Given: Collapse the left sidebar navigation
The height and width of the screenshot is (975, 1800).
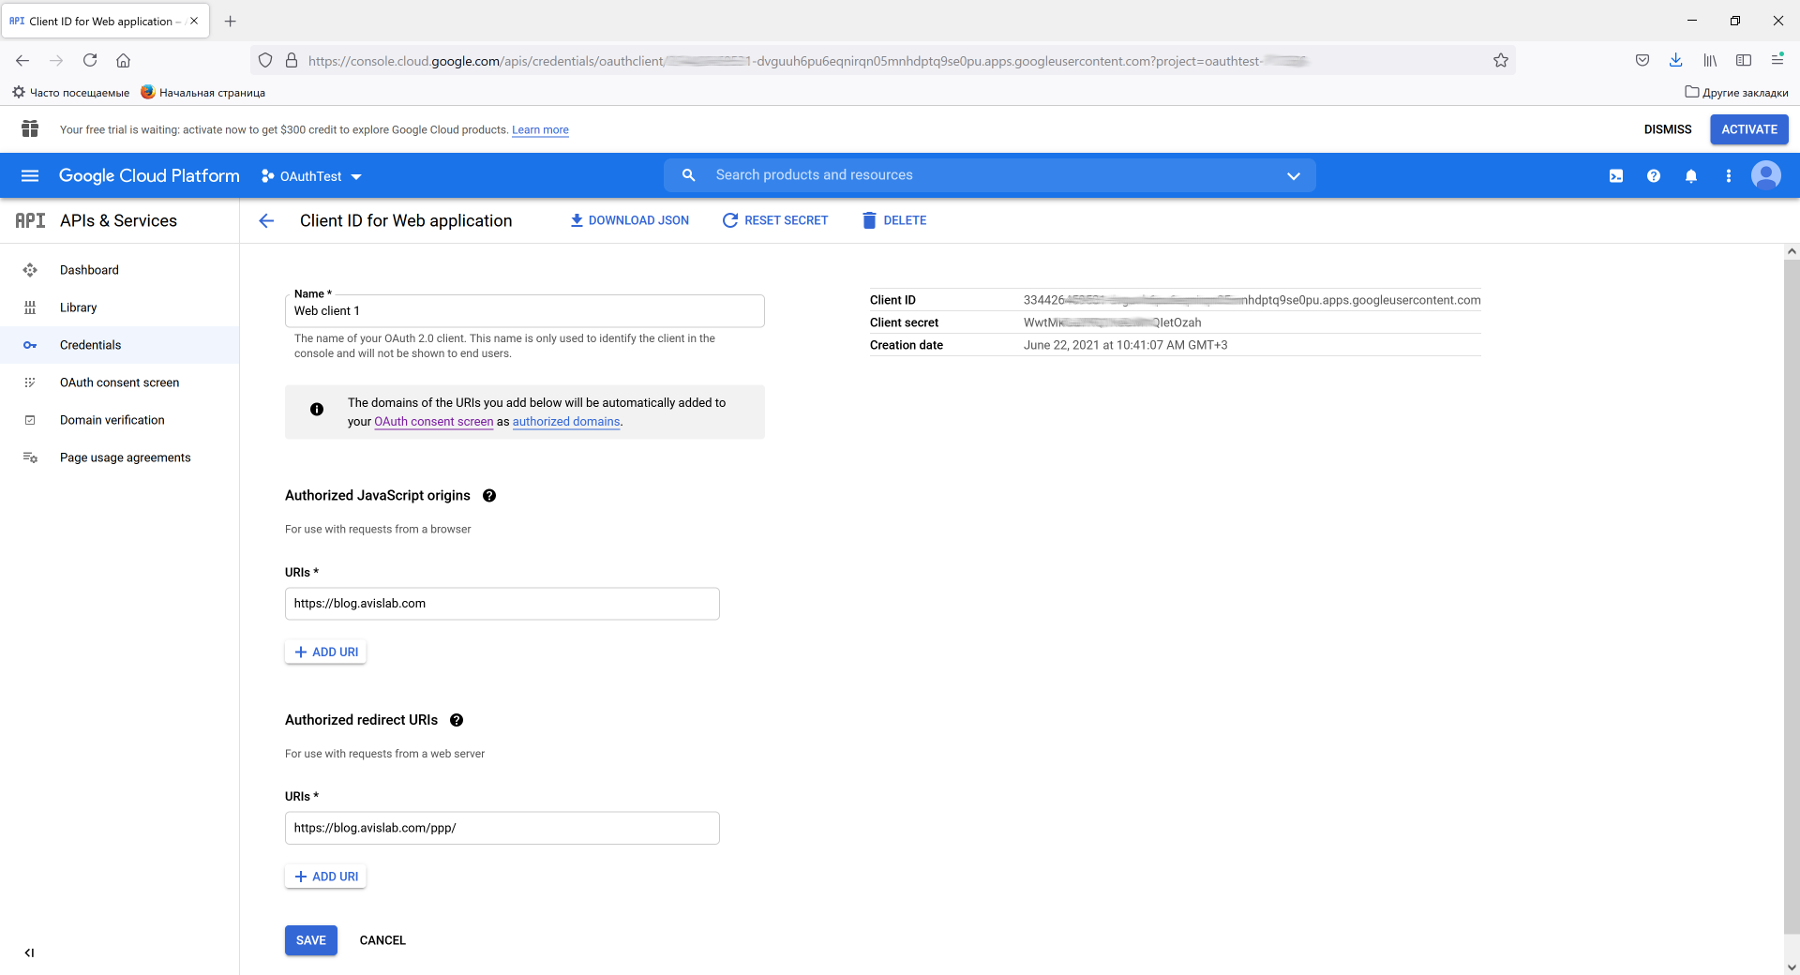Looking at the screenshot, I should point(29,953).
